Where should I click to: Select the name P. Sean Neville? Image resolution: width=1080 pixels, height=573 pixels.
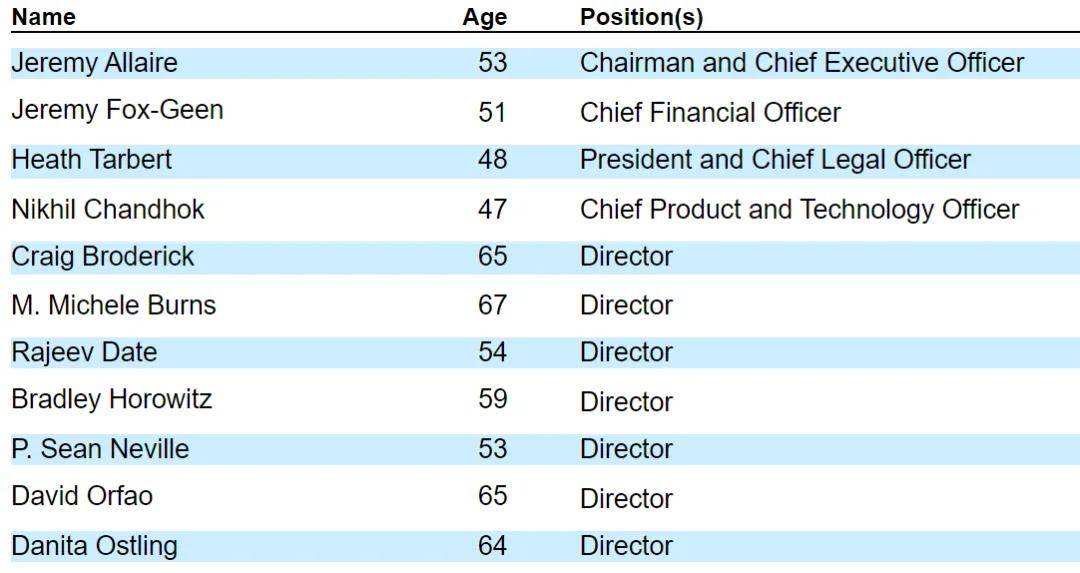(x=100, y=449)
